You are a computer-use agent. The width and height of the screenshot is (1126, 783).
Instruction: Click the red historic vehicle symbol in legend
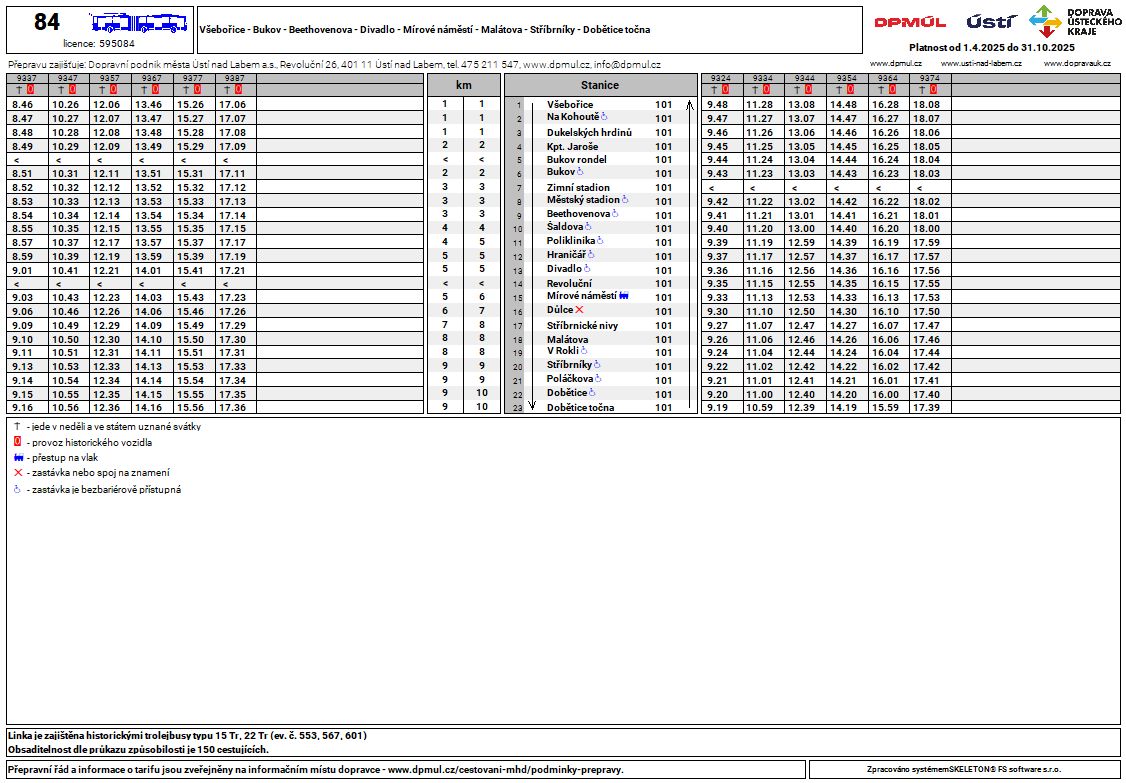pyautogui.click(x=17, y=442)
